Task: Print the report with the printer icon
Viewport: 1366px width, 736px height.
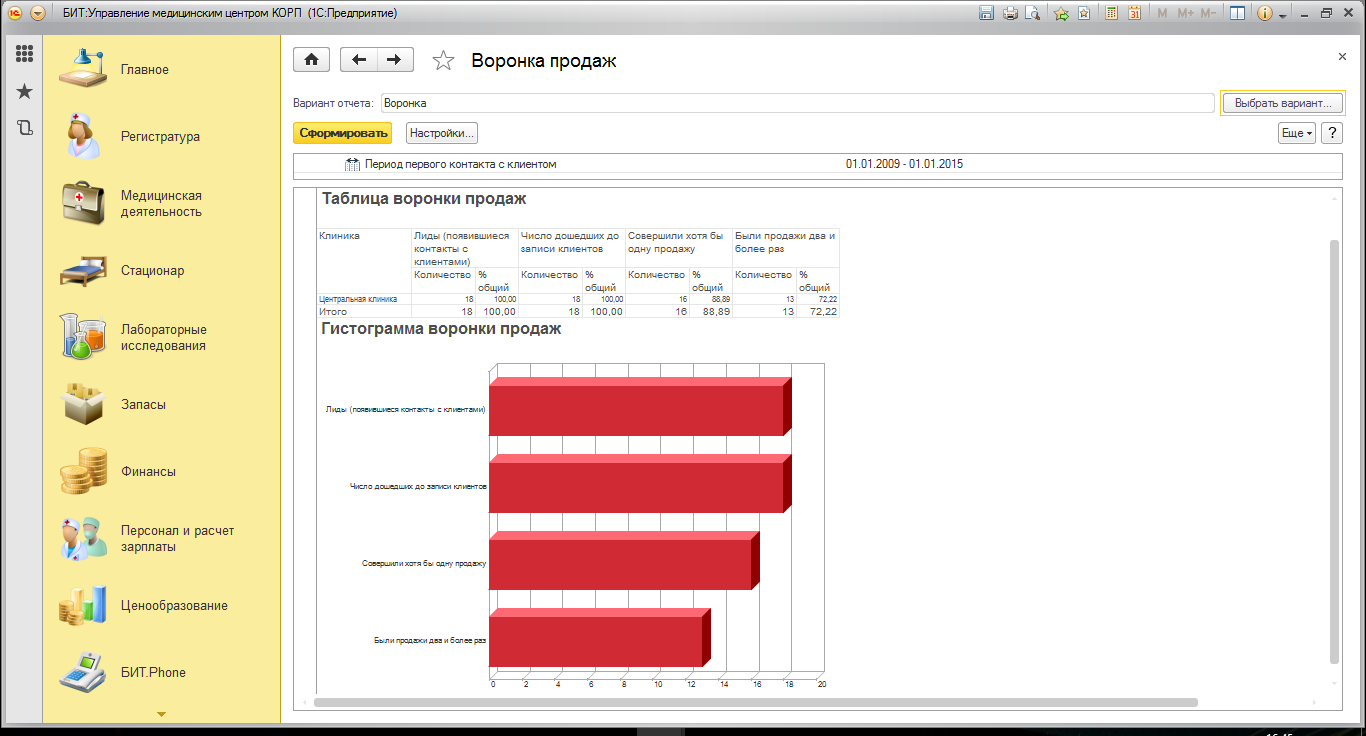Action: (x=1010, y=13)
